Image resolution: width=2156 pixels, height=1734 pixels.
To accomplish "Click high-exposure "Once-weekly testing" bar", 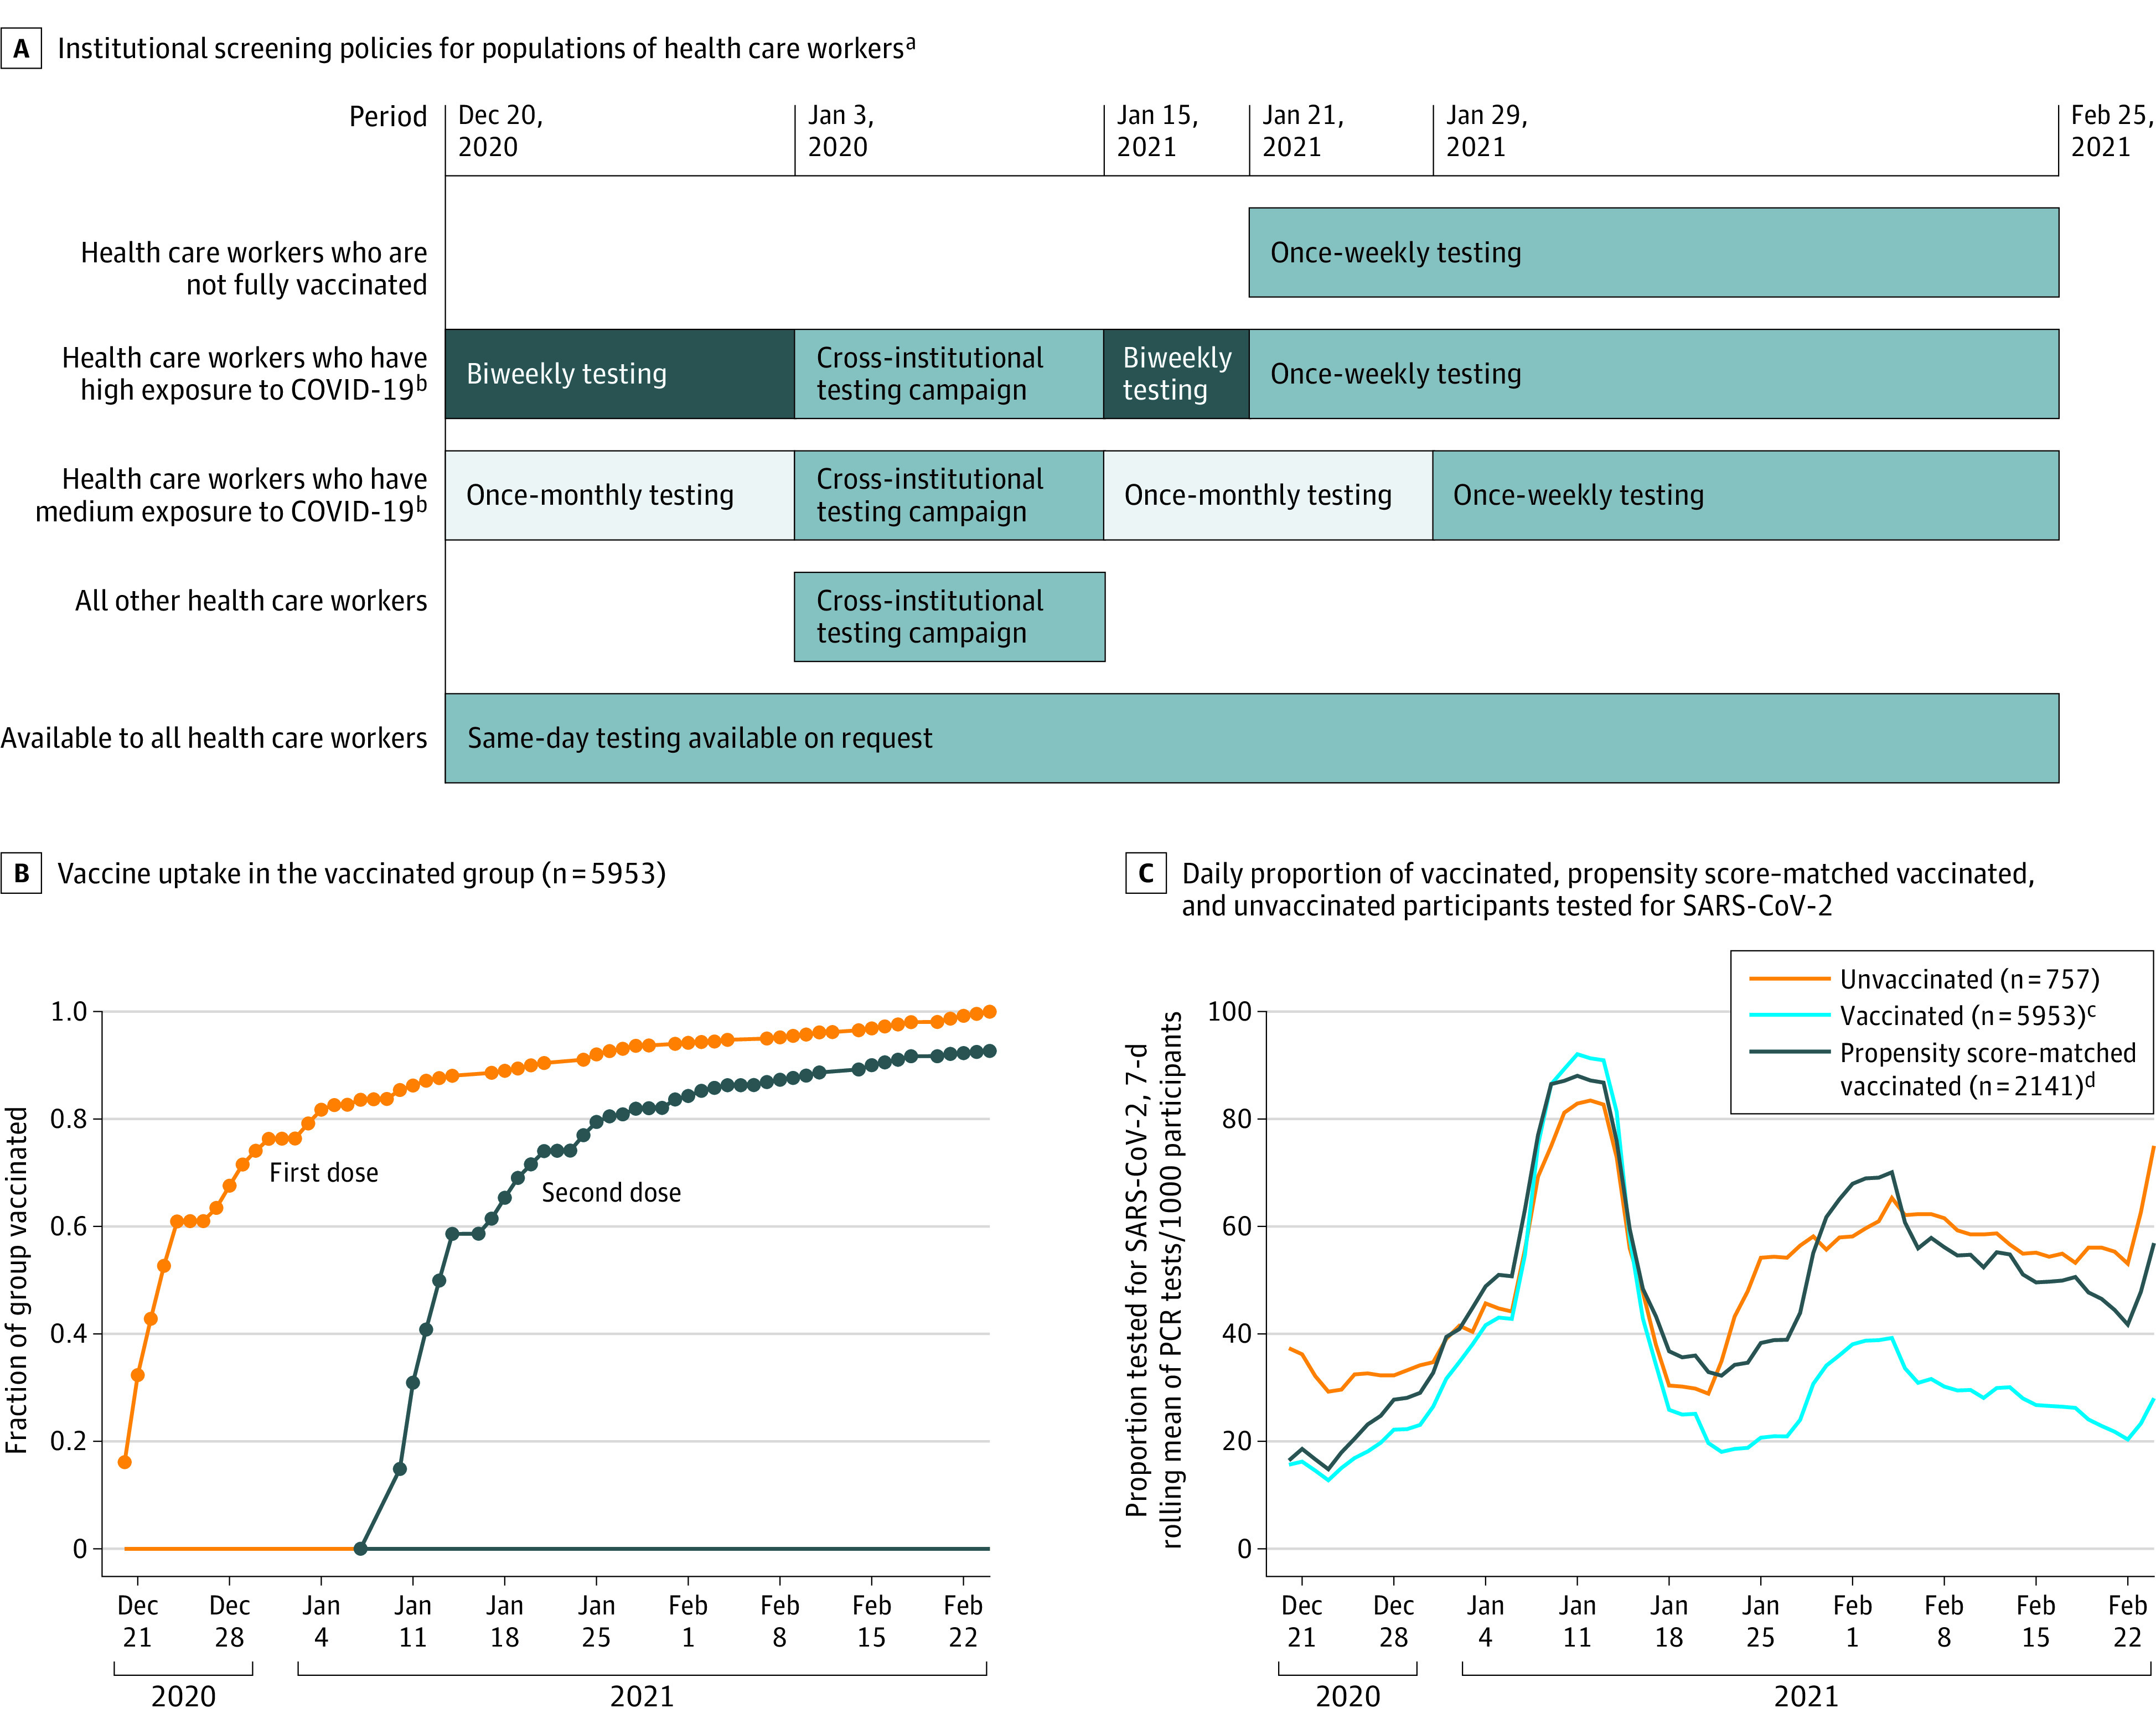I will coord(1653,373).
